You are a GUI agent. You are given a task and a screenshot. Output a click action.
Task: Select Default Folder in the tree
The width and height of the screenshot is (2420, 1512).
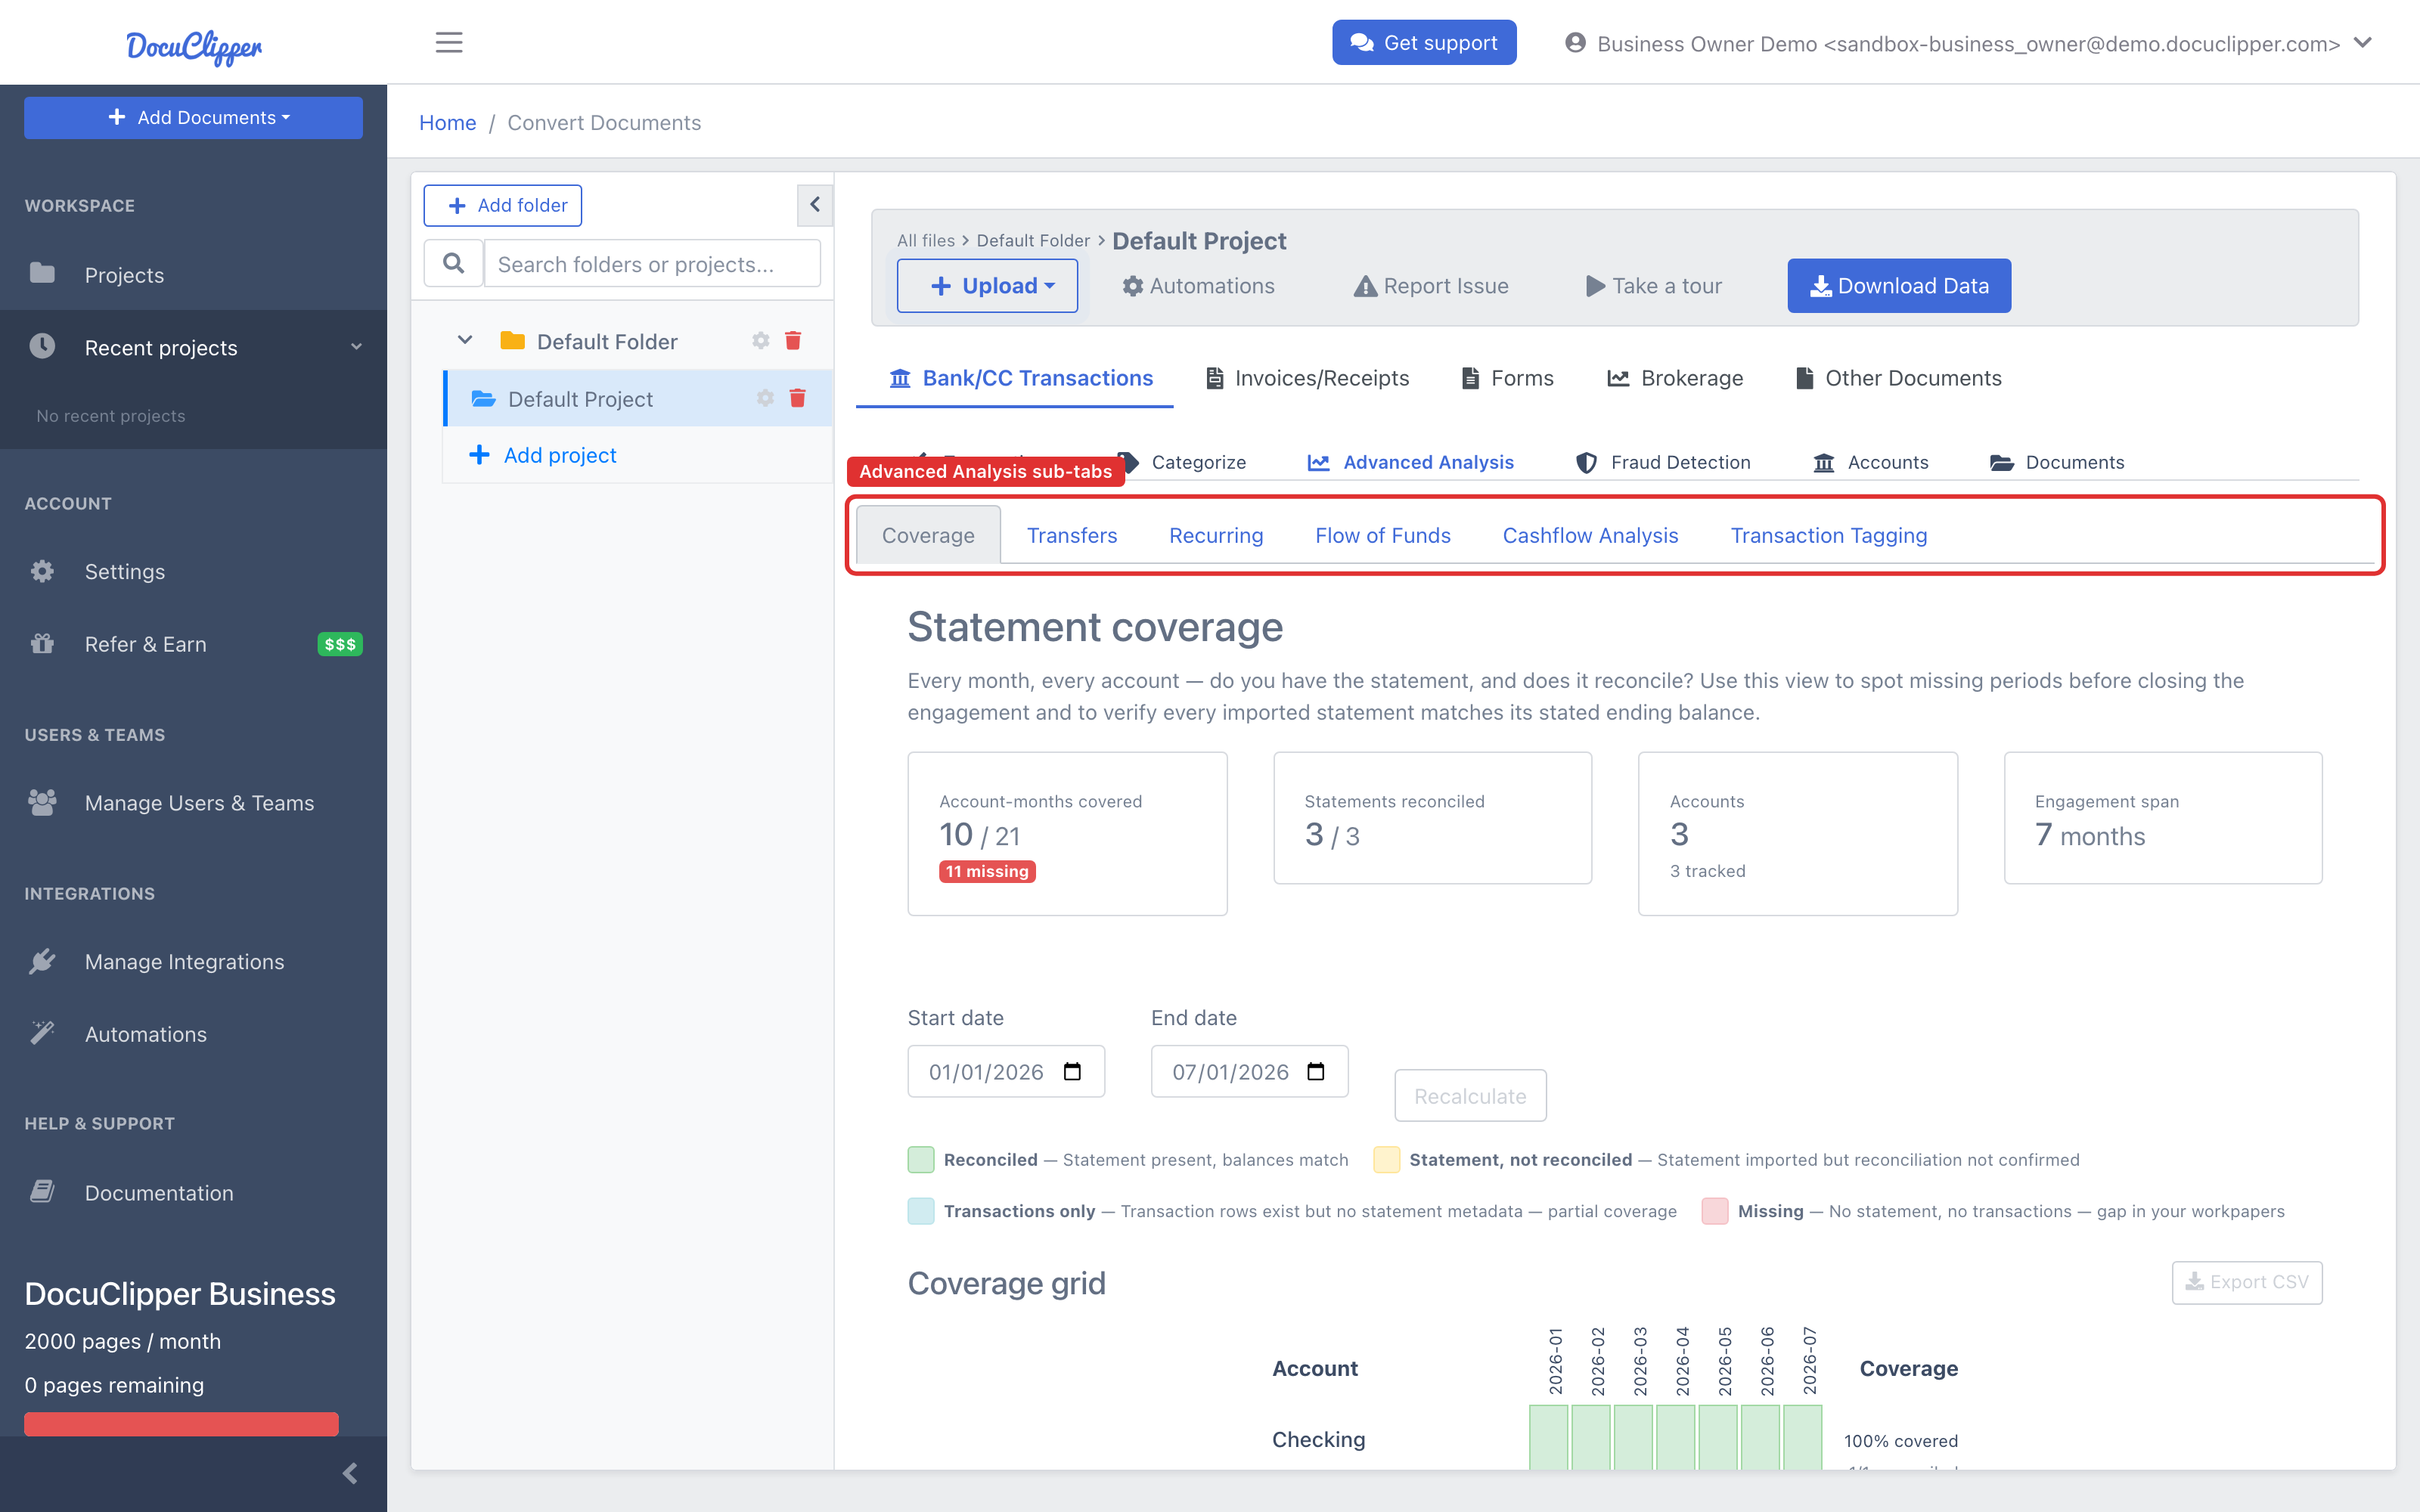607,341
